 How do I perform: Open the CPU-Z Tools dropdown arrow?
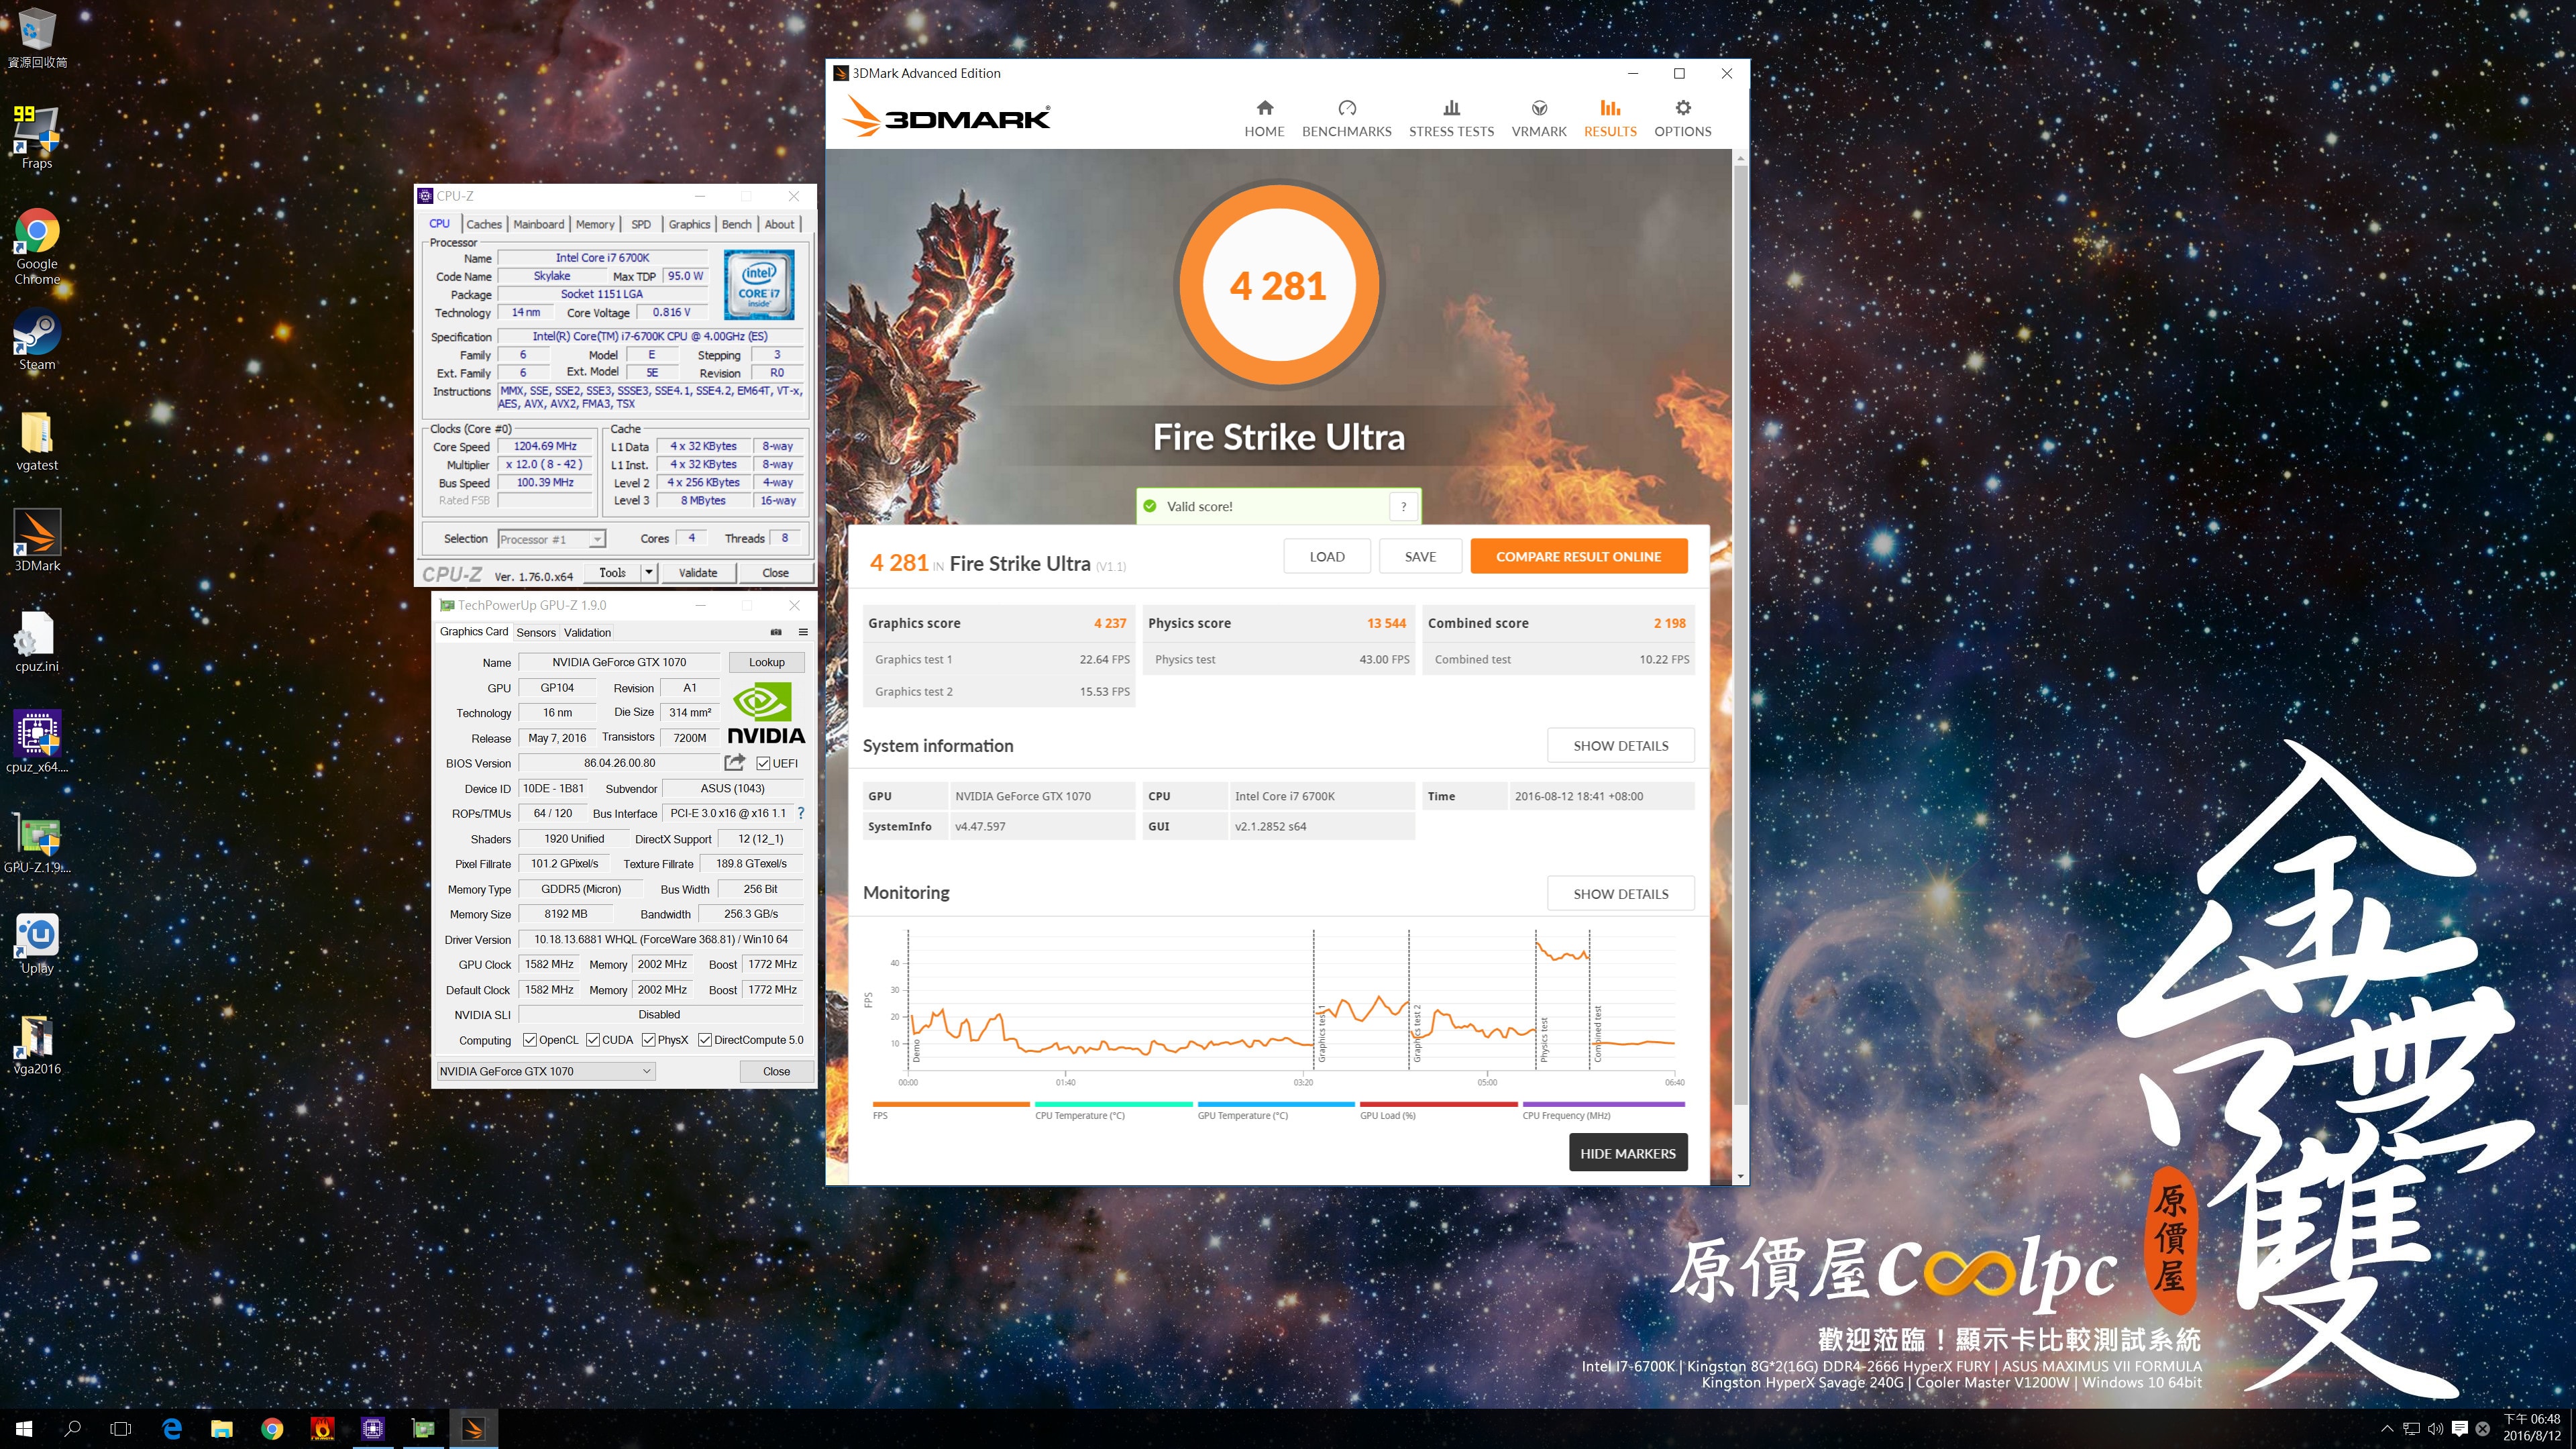click(649, 573)
